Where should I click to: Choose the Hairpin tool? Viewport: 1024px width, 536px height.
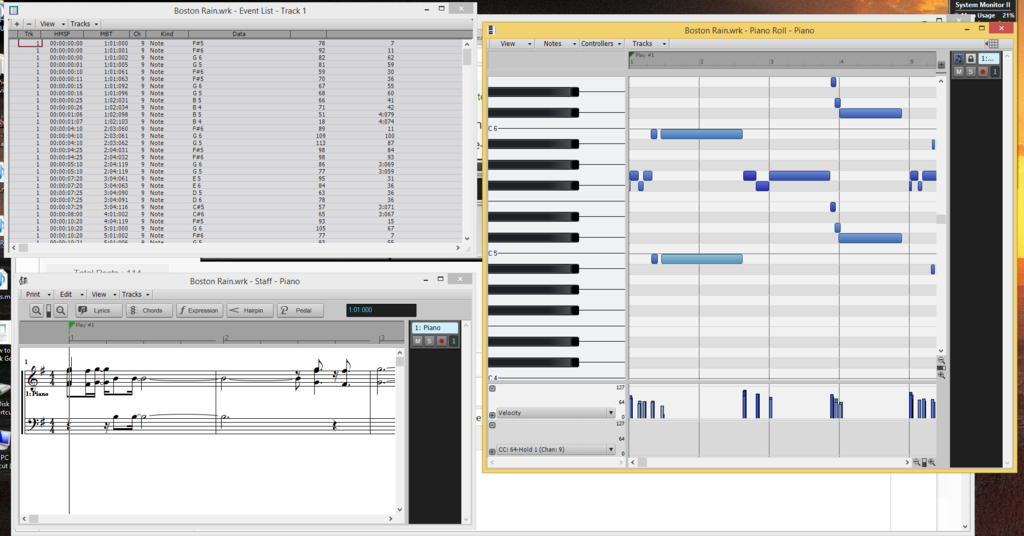[x=250, y=311]
